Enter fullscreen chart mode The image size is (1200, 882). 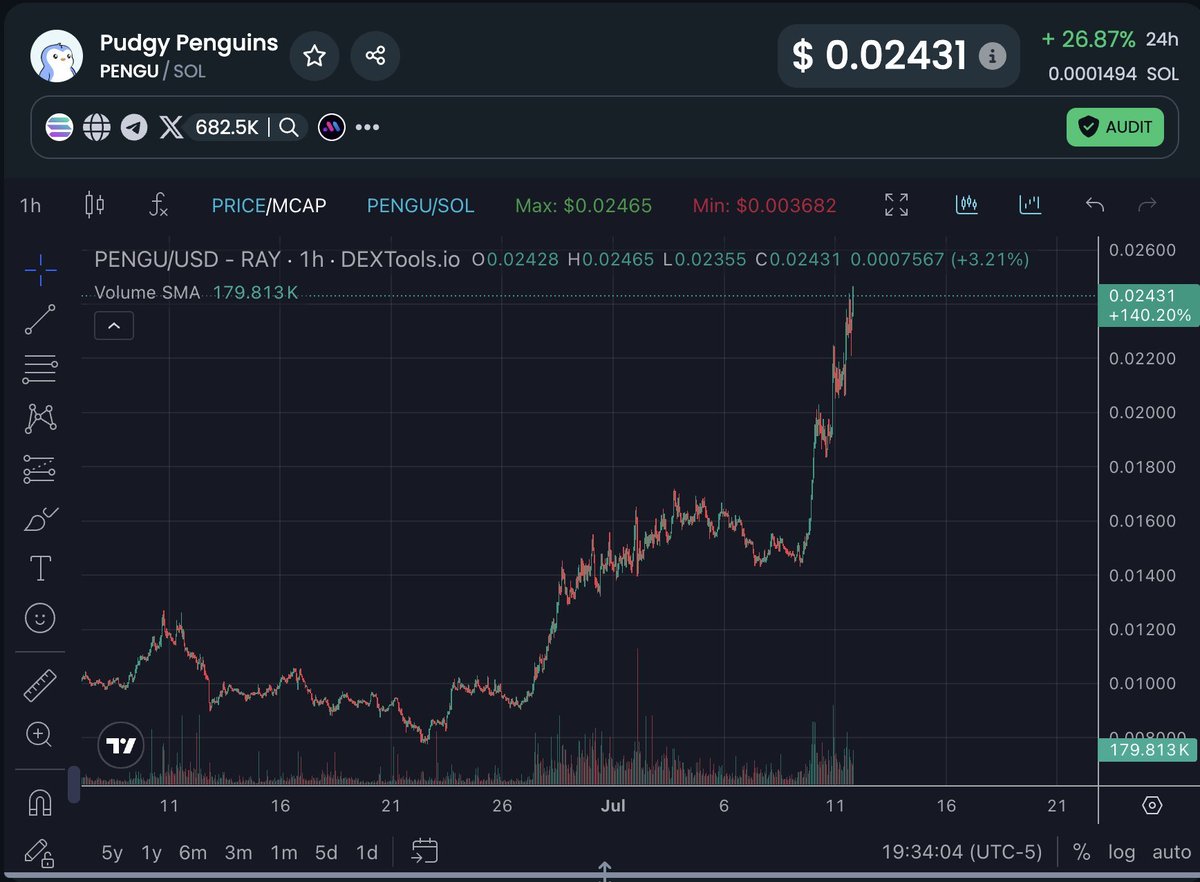tap(897, 205)
